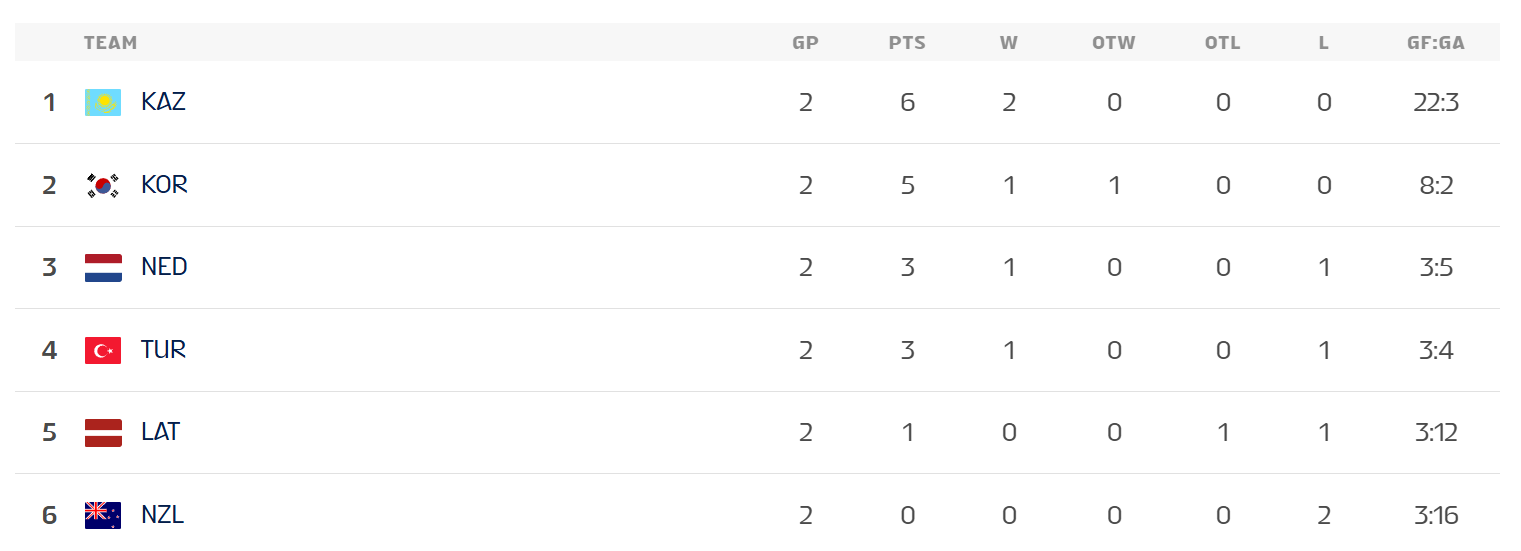
Task: Click the New Zealand flag icon
Action: (x=103, y=515)
